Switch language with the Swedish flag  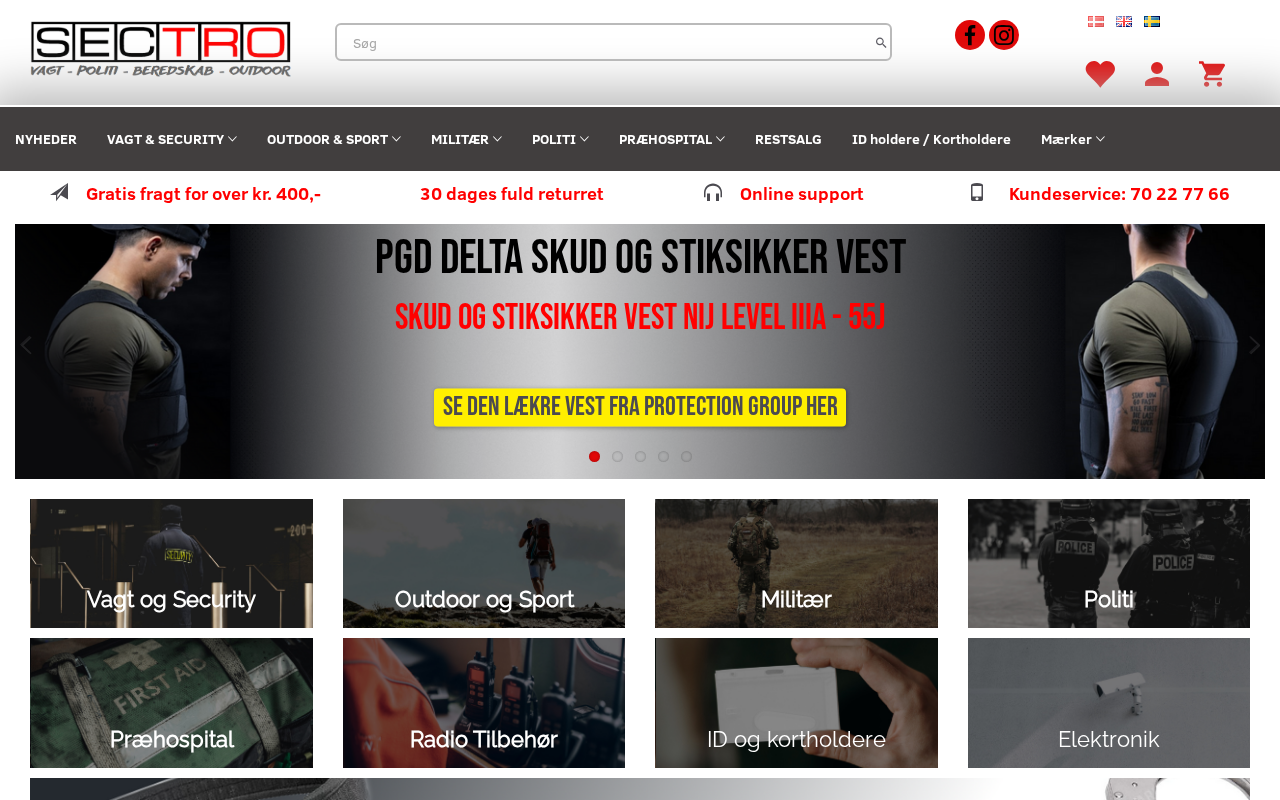[x=1152, y=22]
